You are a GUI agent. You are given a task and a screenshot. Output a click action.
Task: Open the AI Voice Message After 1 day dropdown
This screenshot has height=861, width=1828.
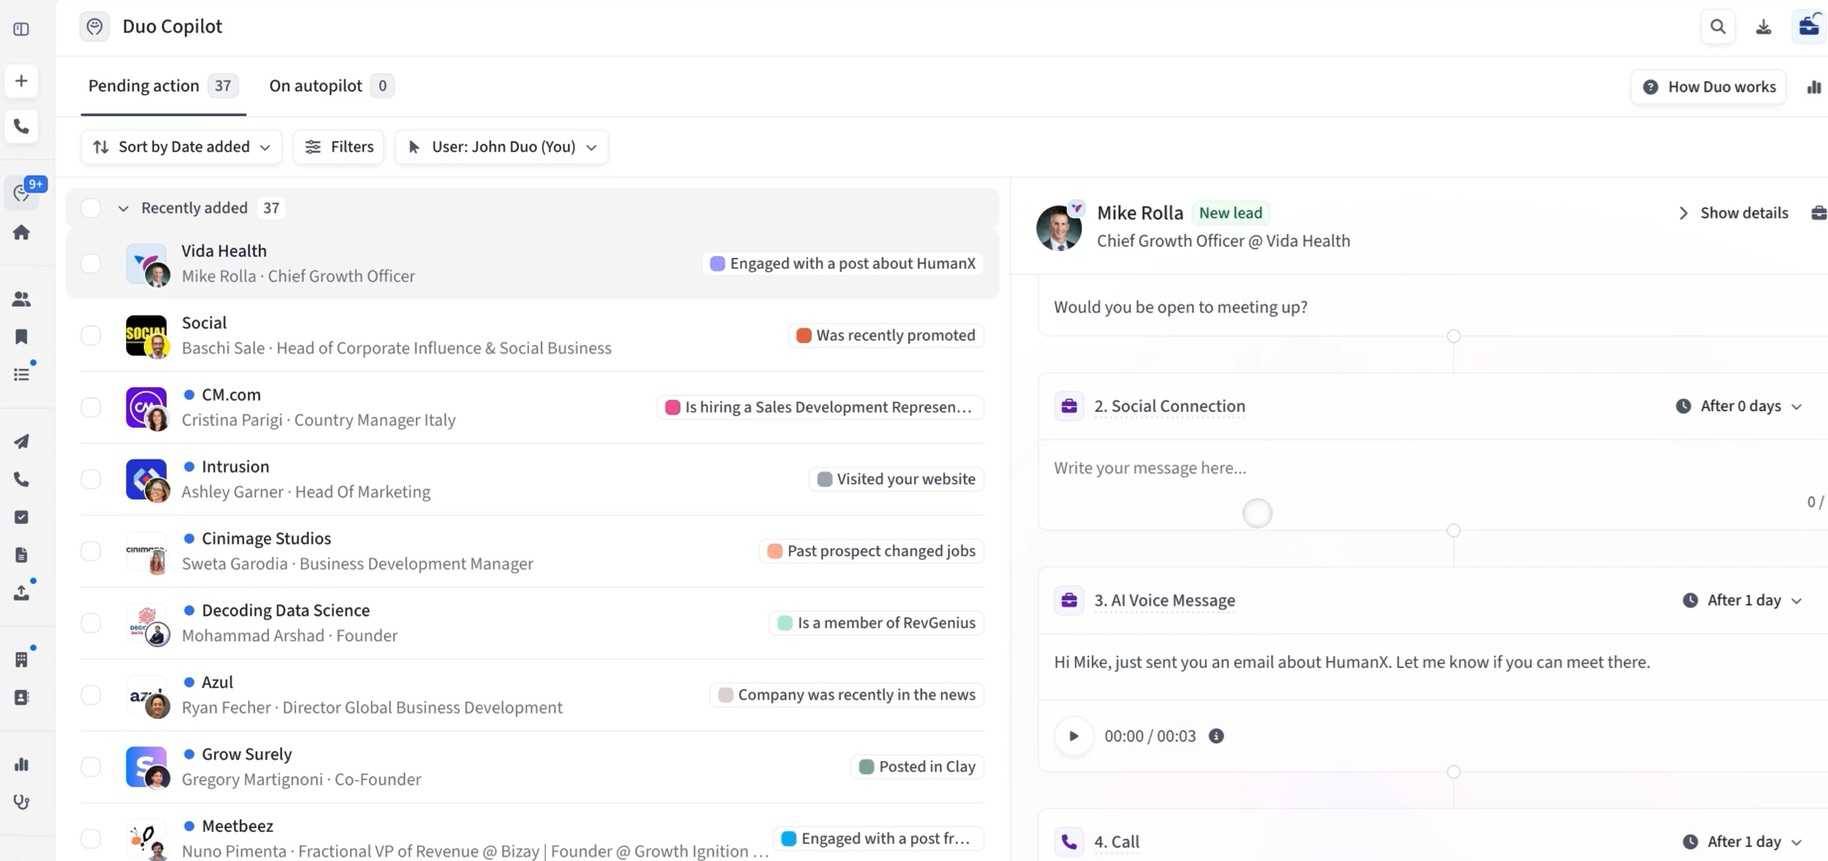tap(1743, 600)
